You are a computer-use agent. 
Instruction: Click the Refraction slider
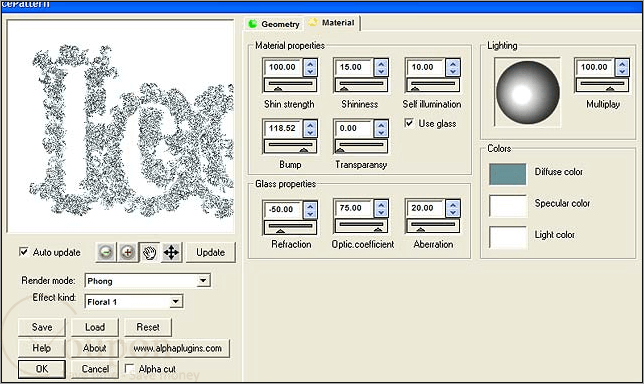[290, 228]
